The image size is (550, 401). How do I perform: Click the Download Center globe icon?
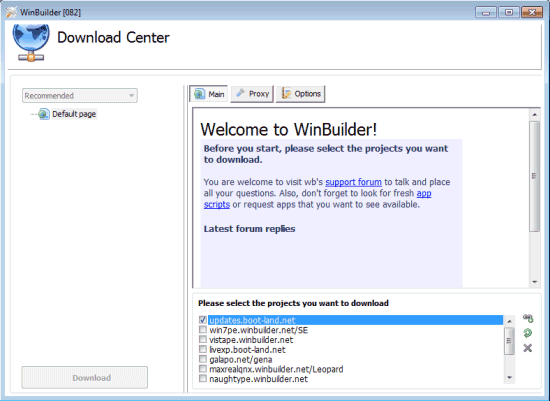pos(31,43)
